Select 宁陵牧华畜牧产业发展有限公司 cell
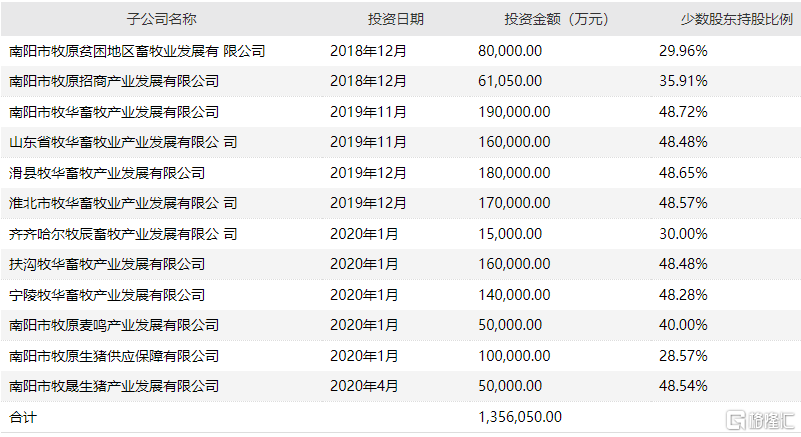The height and width of the screenshot is (437, 801). (107, 295)
